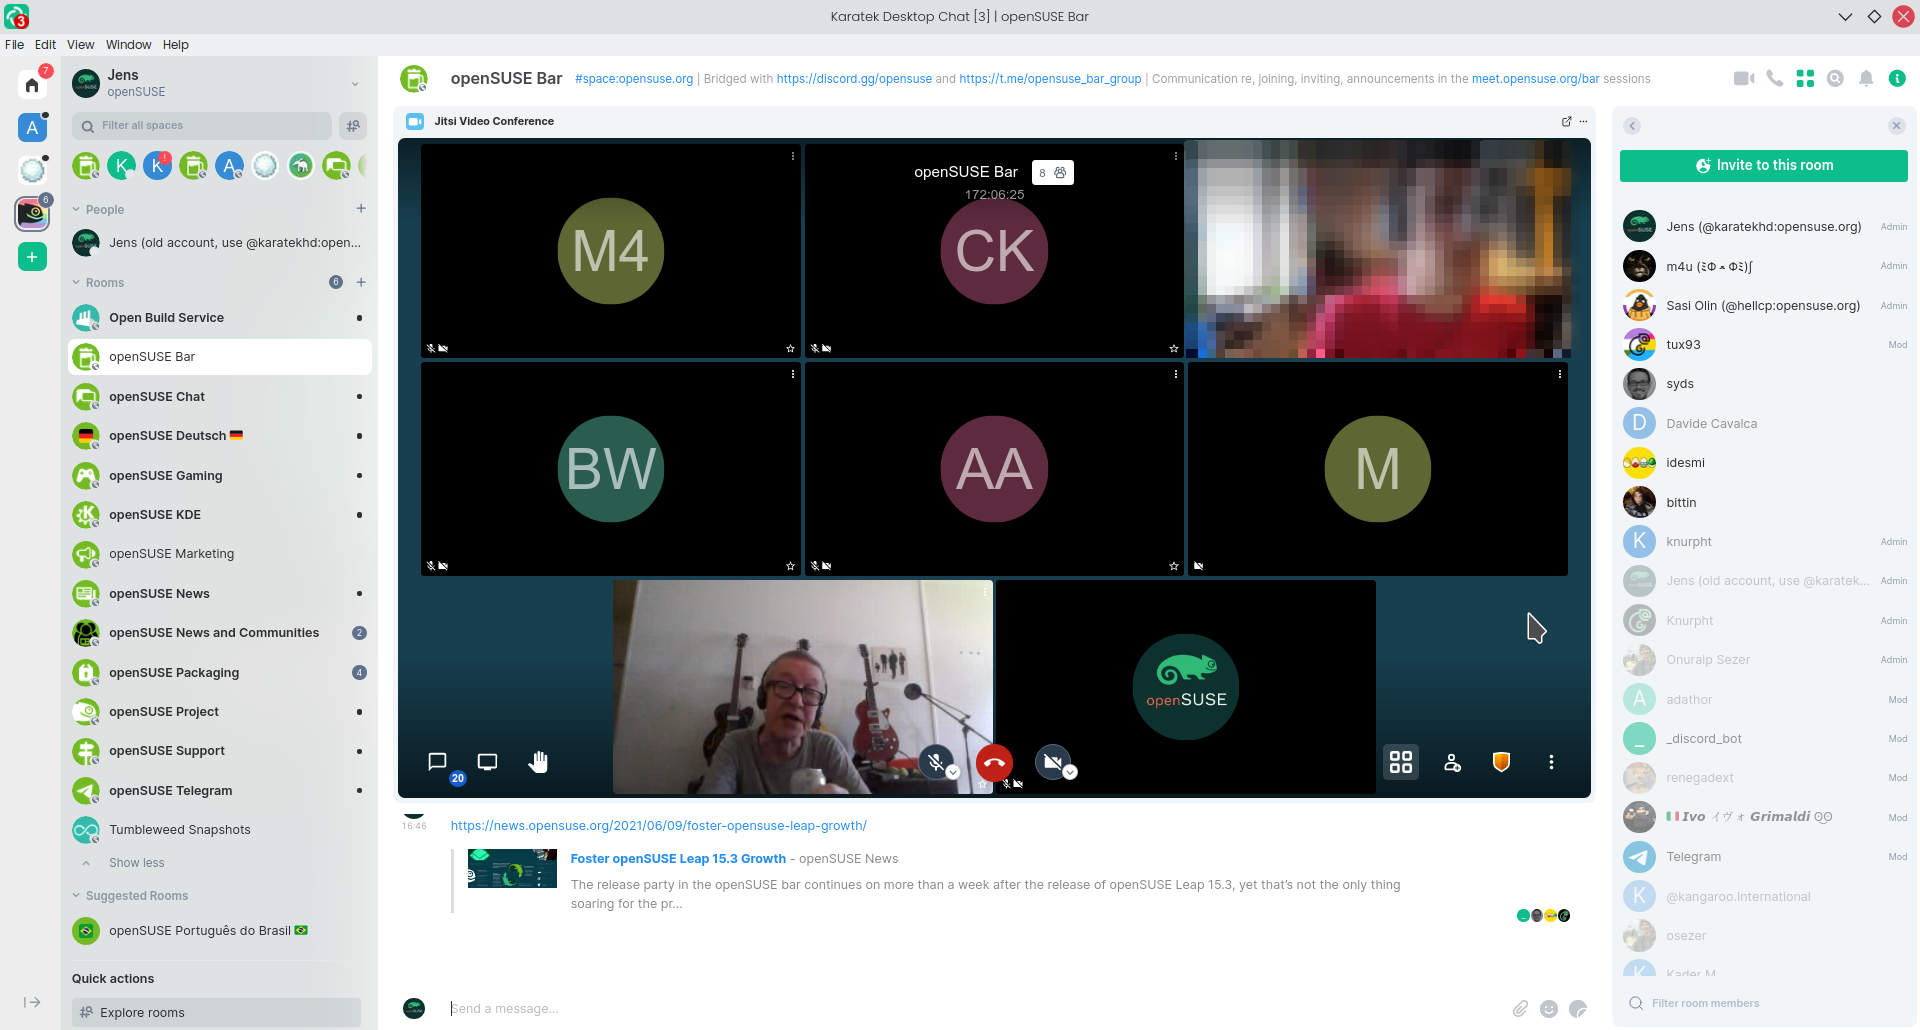The image size is (1920, 1030).
Task: Click the article preview thumbnail
Action: [x=512, y=869]
